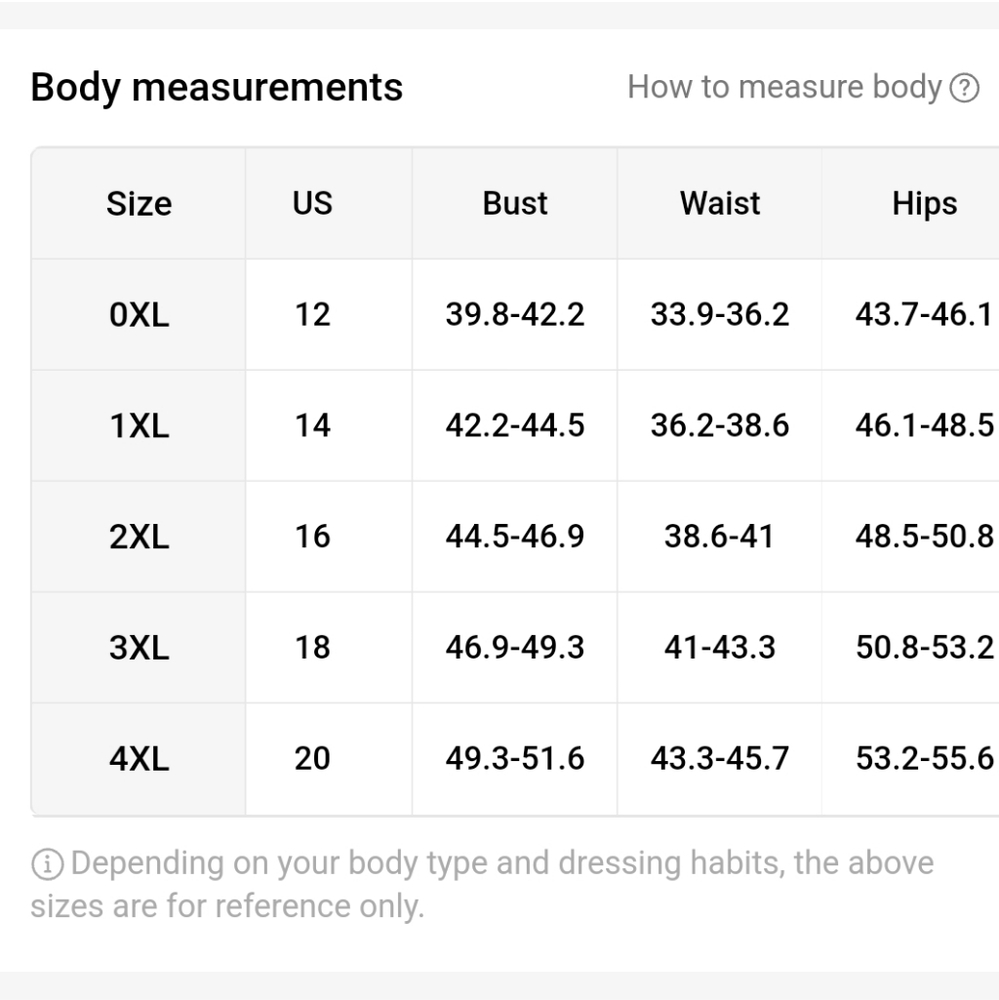The height and width of the screenshot is (1000, 999).
Task: Select the Hips column header
Action: point(924,205)
